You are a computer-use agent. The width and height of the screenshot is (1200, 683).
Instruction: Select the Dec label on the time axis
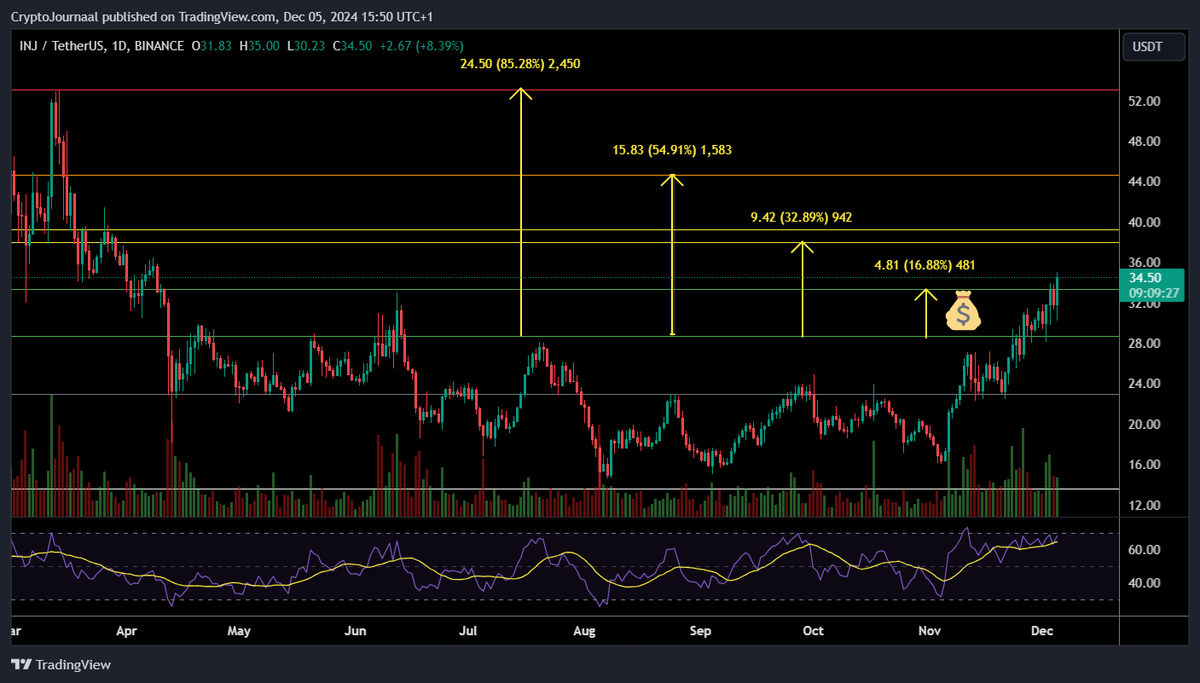pyautogui.click(x=1042, y=631)
